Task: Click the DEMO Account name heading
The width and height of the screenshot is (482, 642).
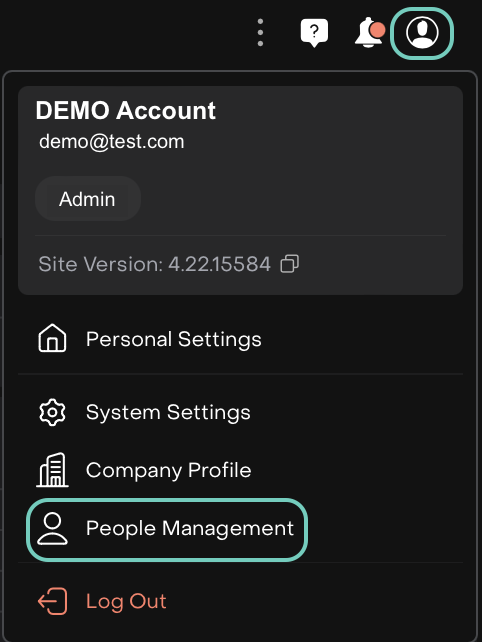Action: click(x=125, y=111)
